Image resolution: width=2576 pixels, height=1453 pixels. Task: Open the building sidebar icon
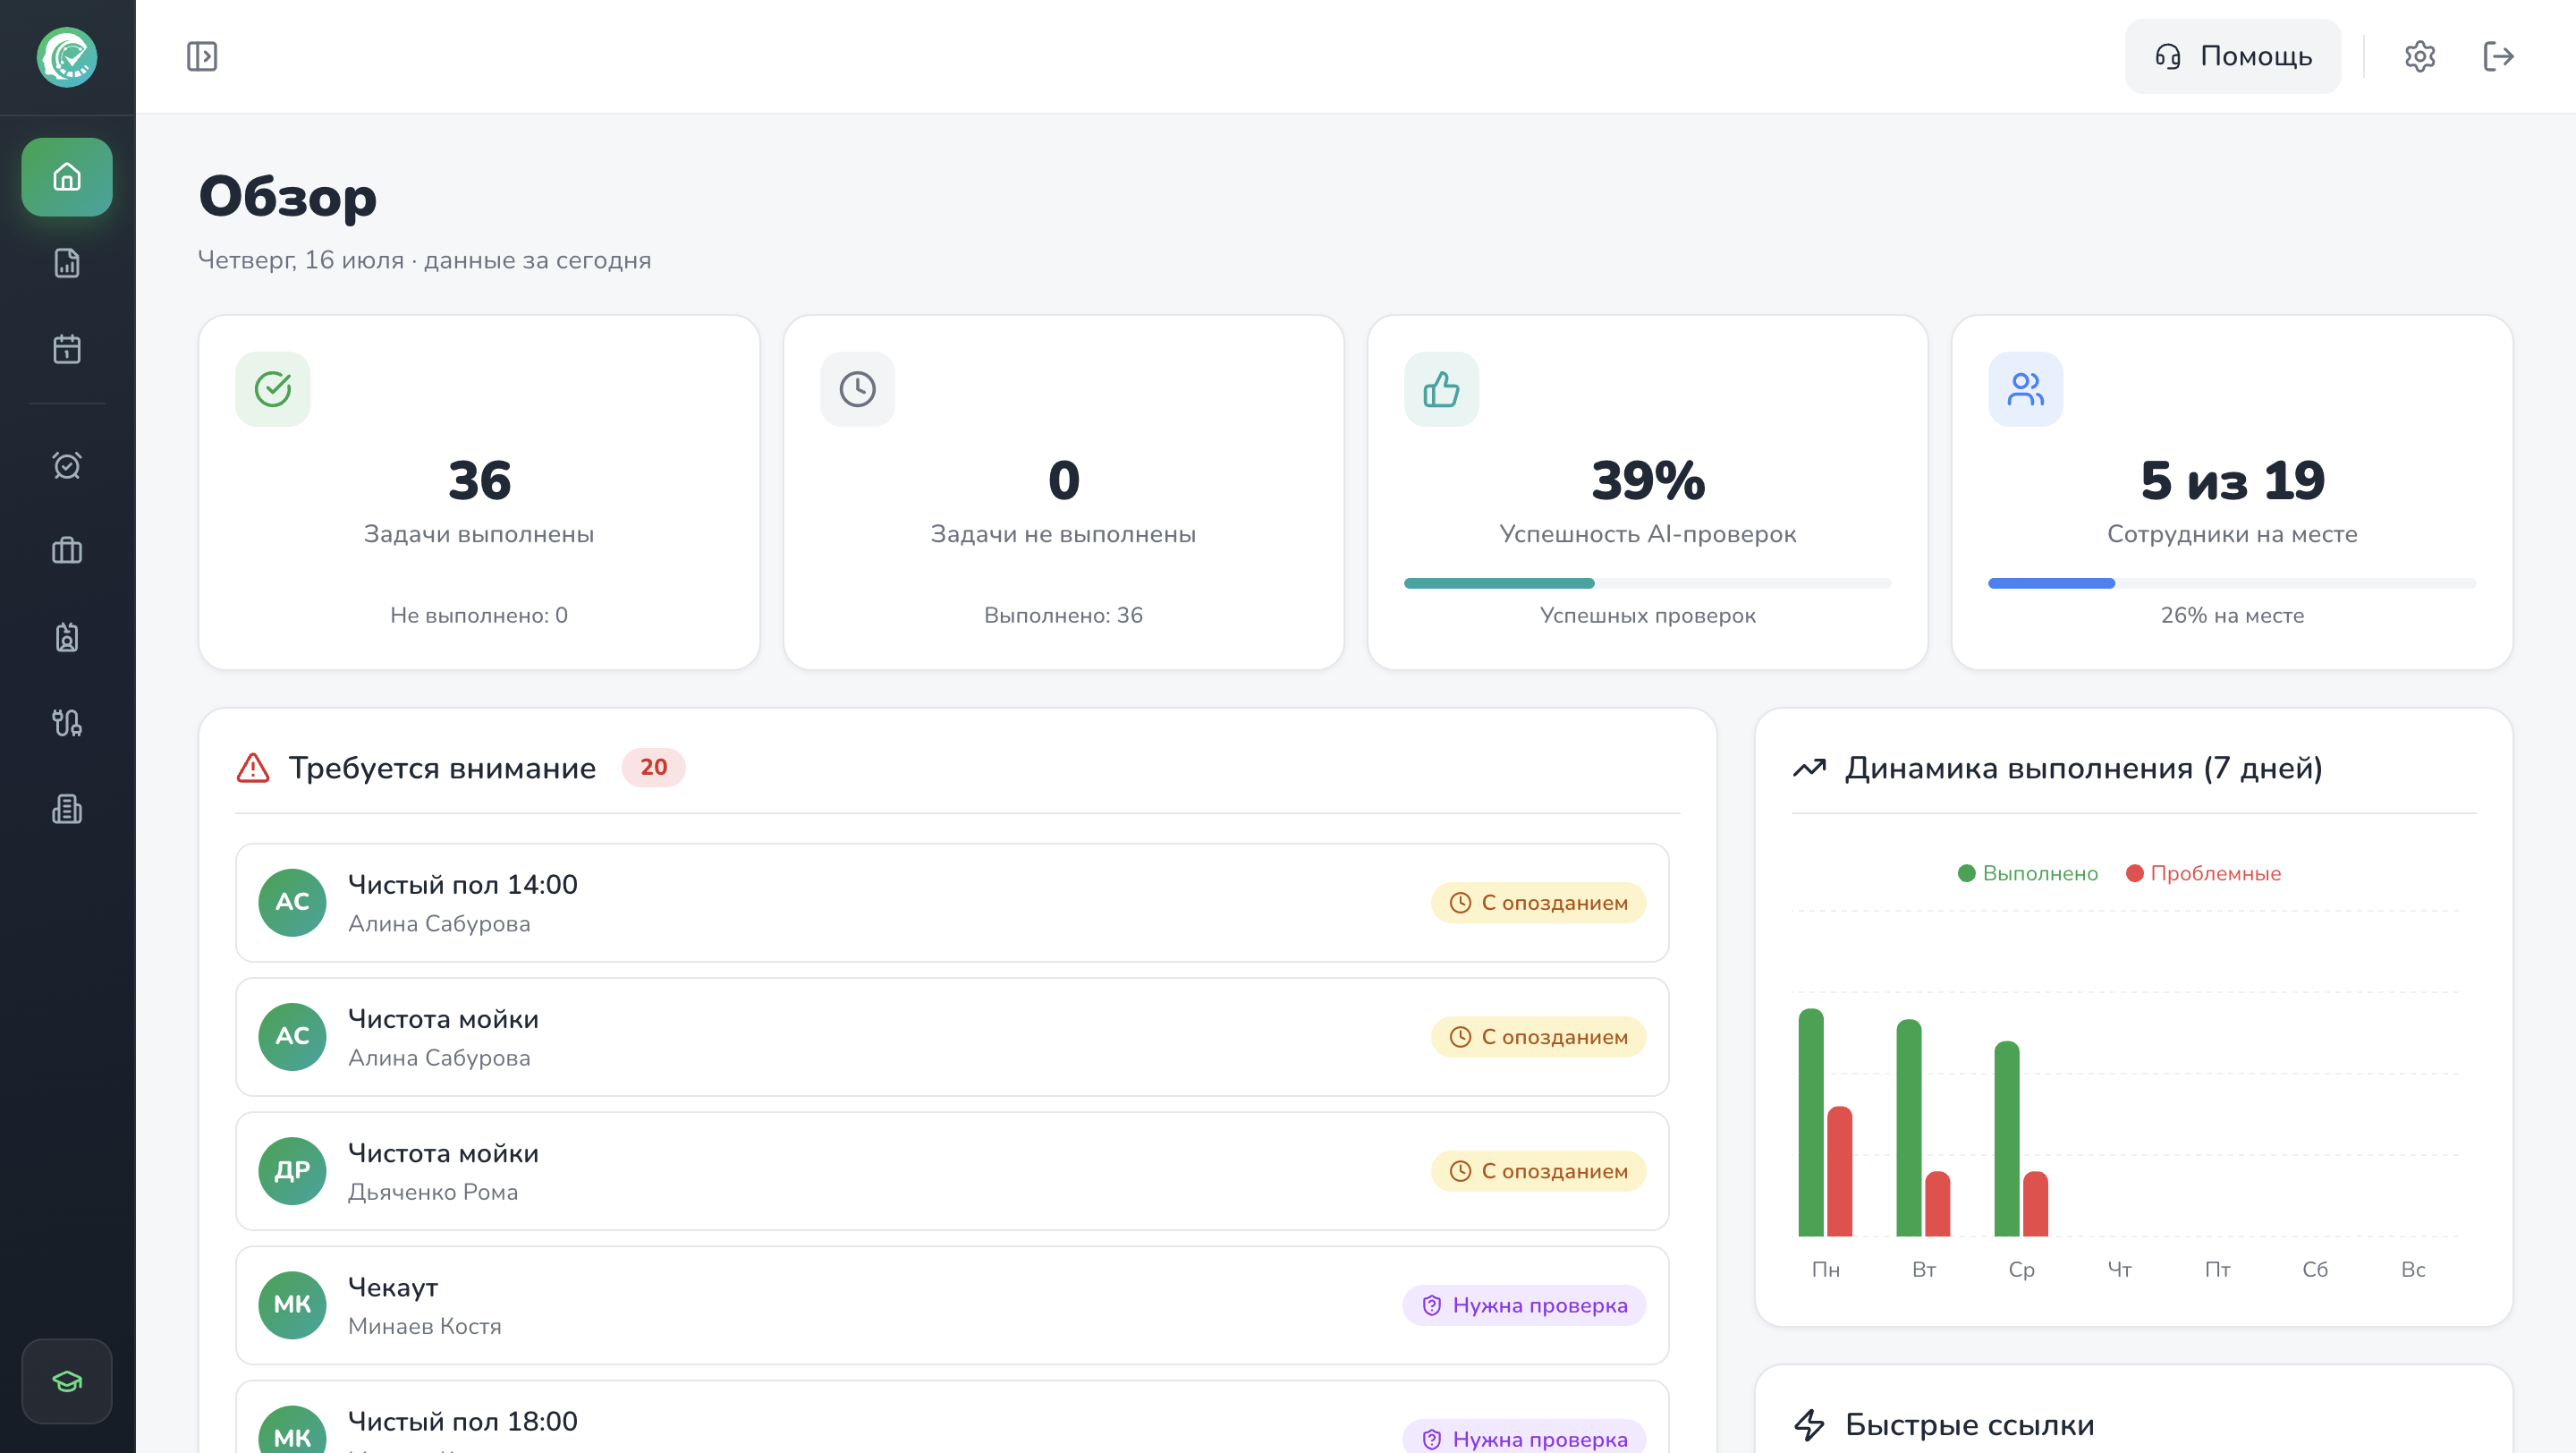coord(67,809)
